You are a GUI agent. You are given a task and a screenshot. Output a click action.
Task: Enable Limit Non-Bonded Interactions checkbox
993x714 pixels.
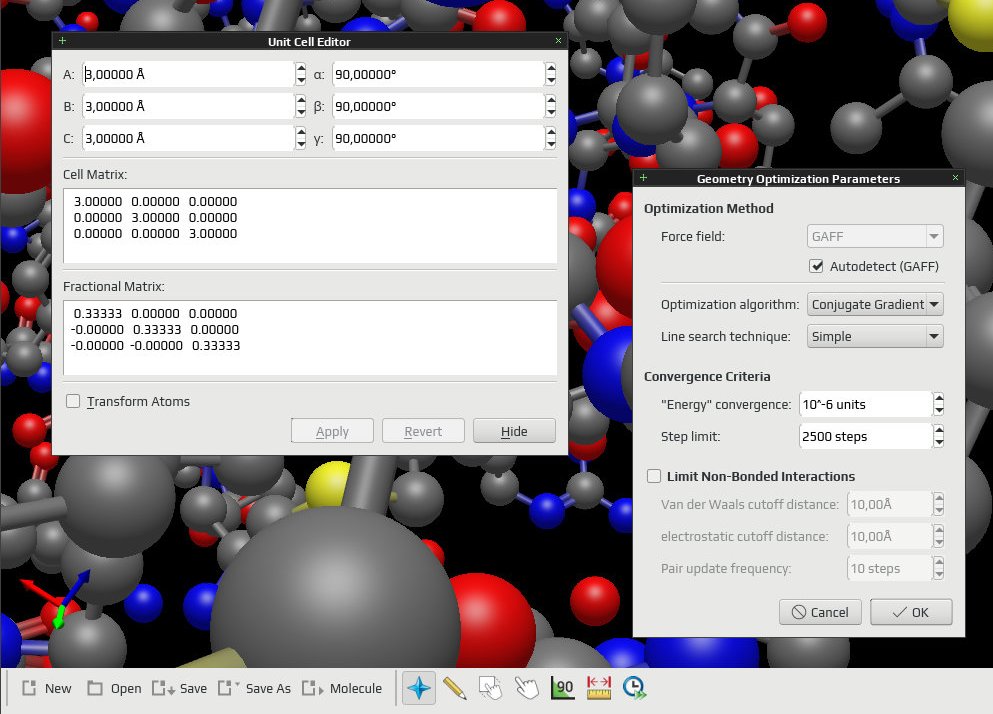[x=654, y=476]
